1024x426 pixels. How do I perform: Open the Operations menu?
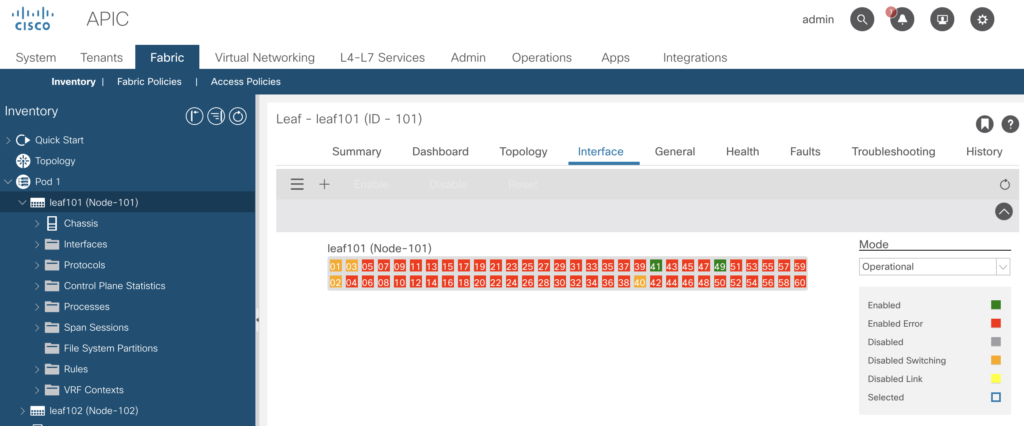click(542, 57)
